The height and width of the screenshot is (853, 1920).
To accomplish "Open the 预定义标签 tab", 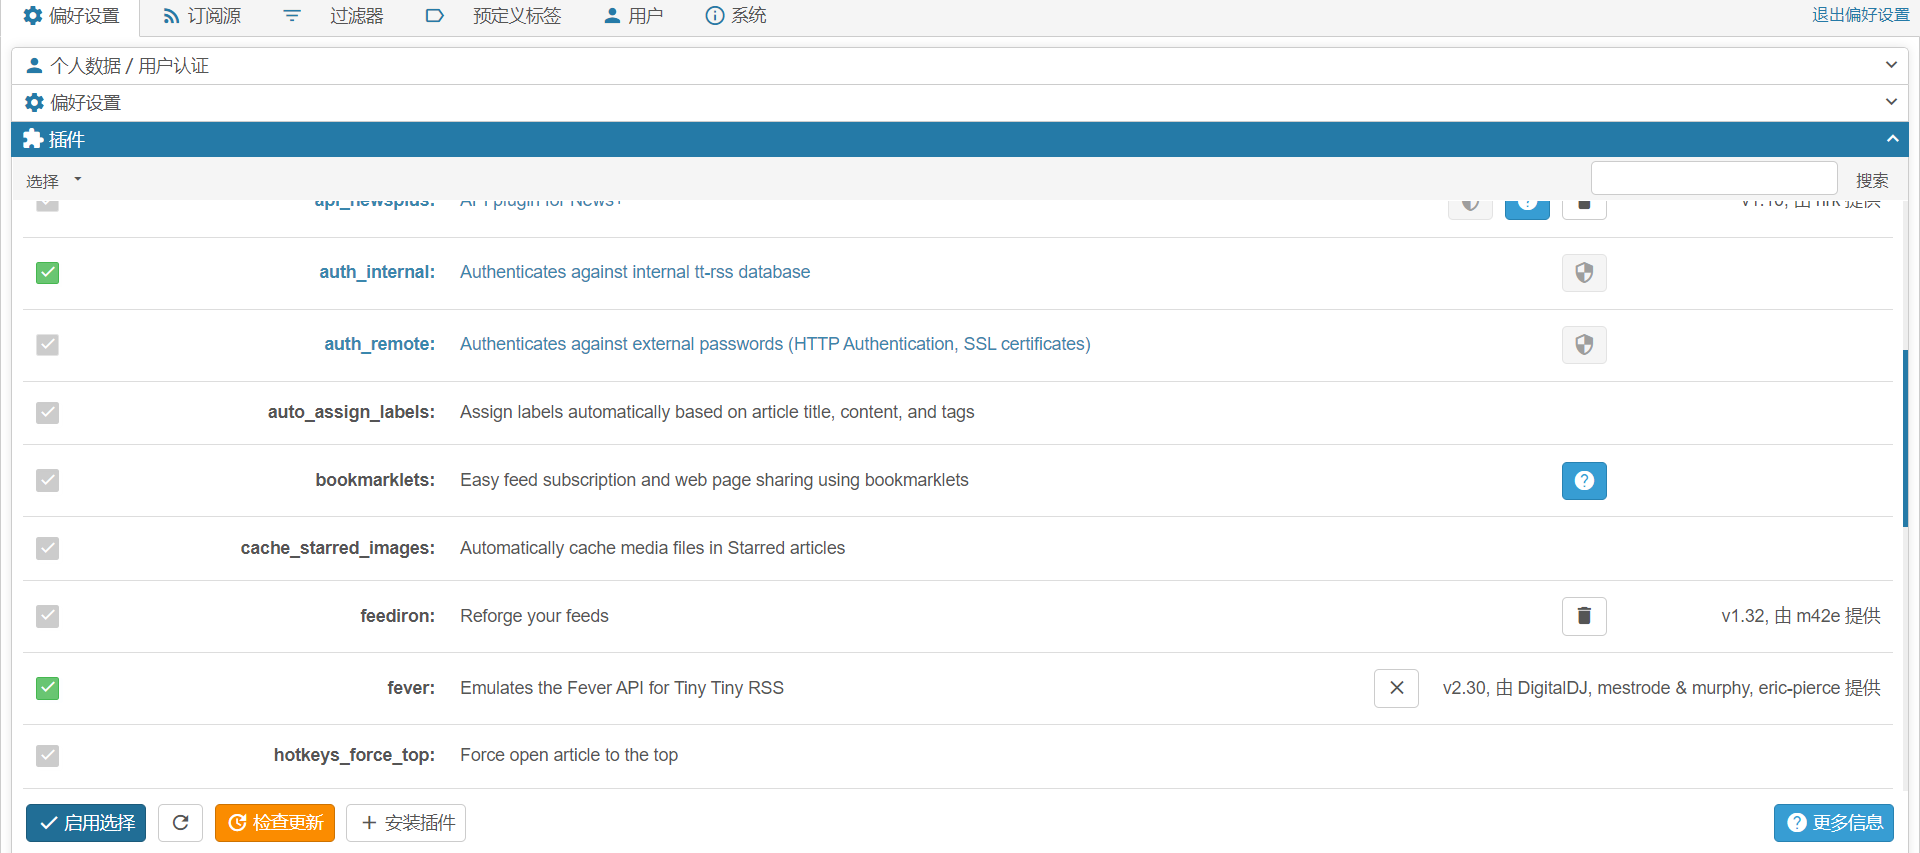I will (x=494, y=16).
